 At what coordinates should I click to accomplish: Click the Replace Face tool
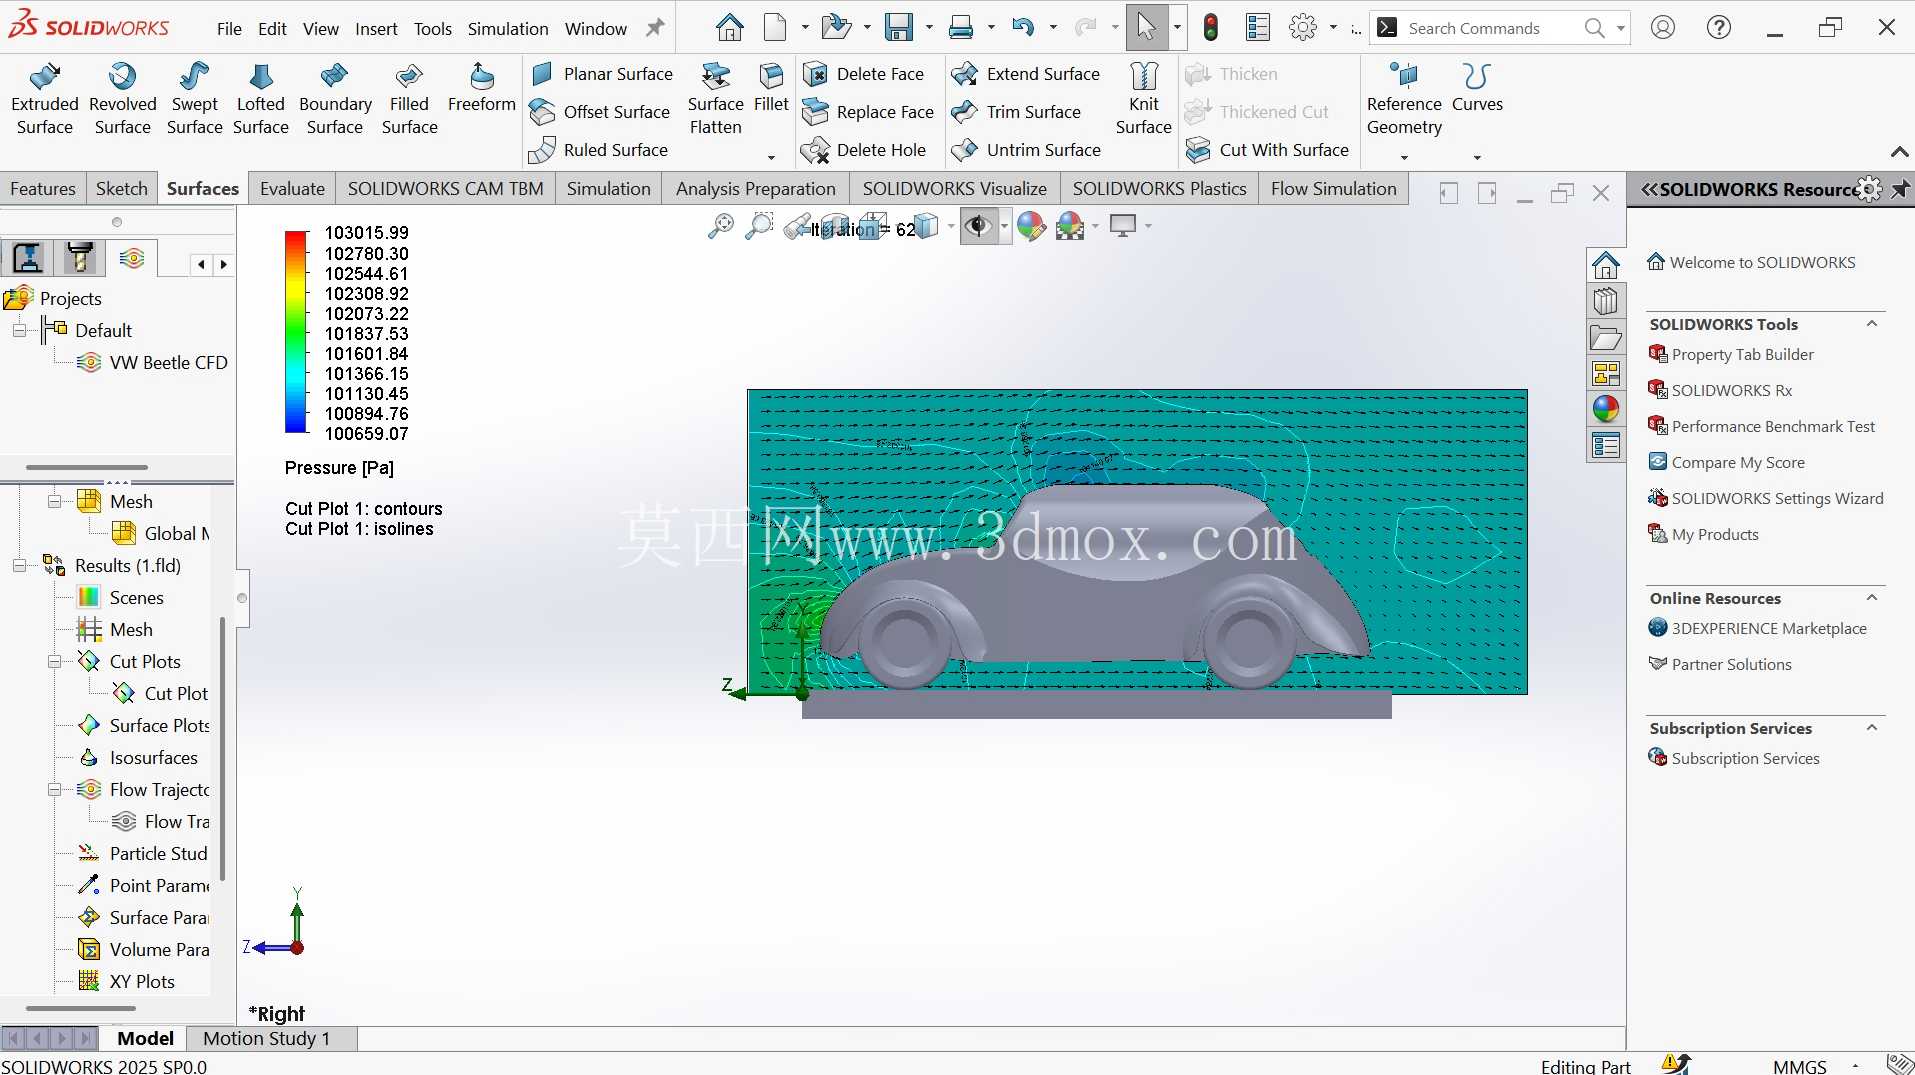[870, 112]
